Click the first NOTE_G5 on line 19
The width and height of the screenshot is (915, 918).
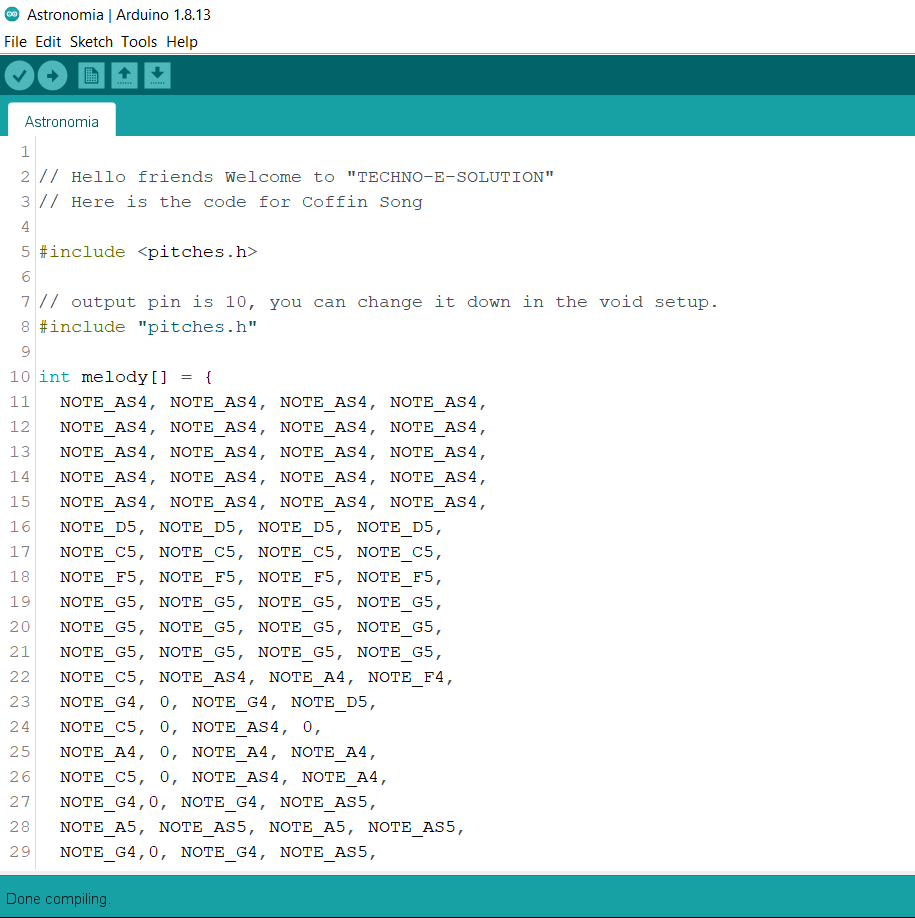[x=98, y=602]
